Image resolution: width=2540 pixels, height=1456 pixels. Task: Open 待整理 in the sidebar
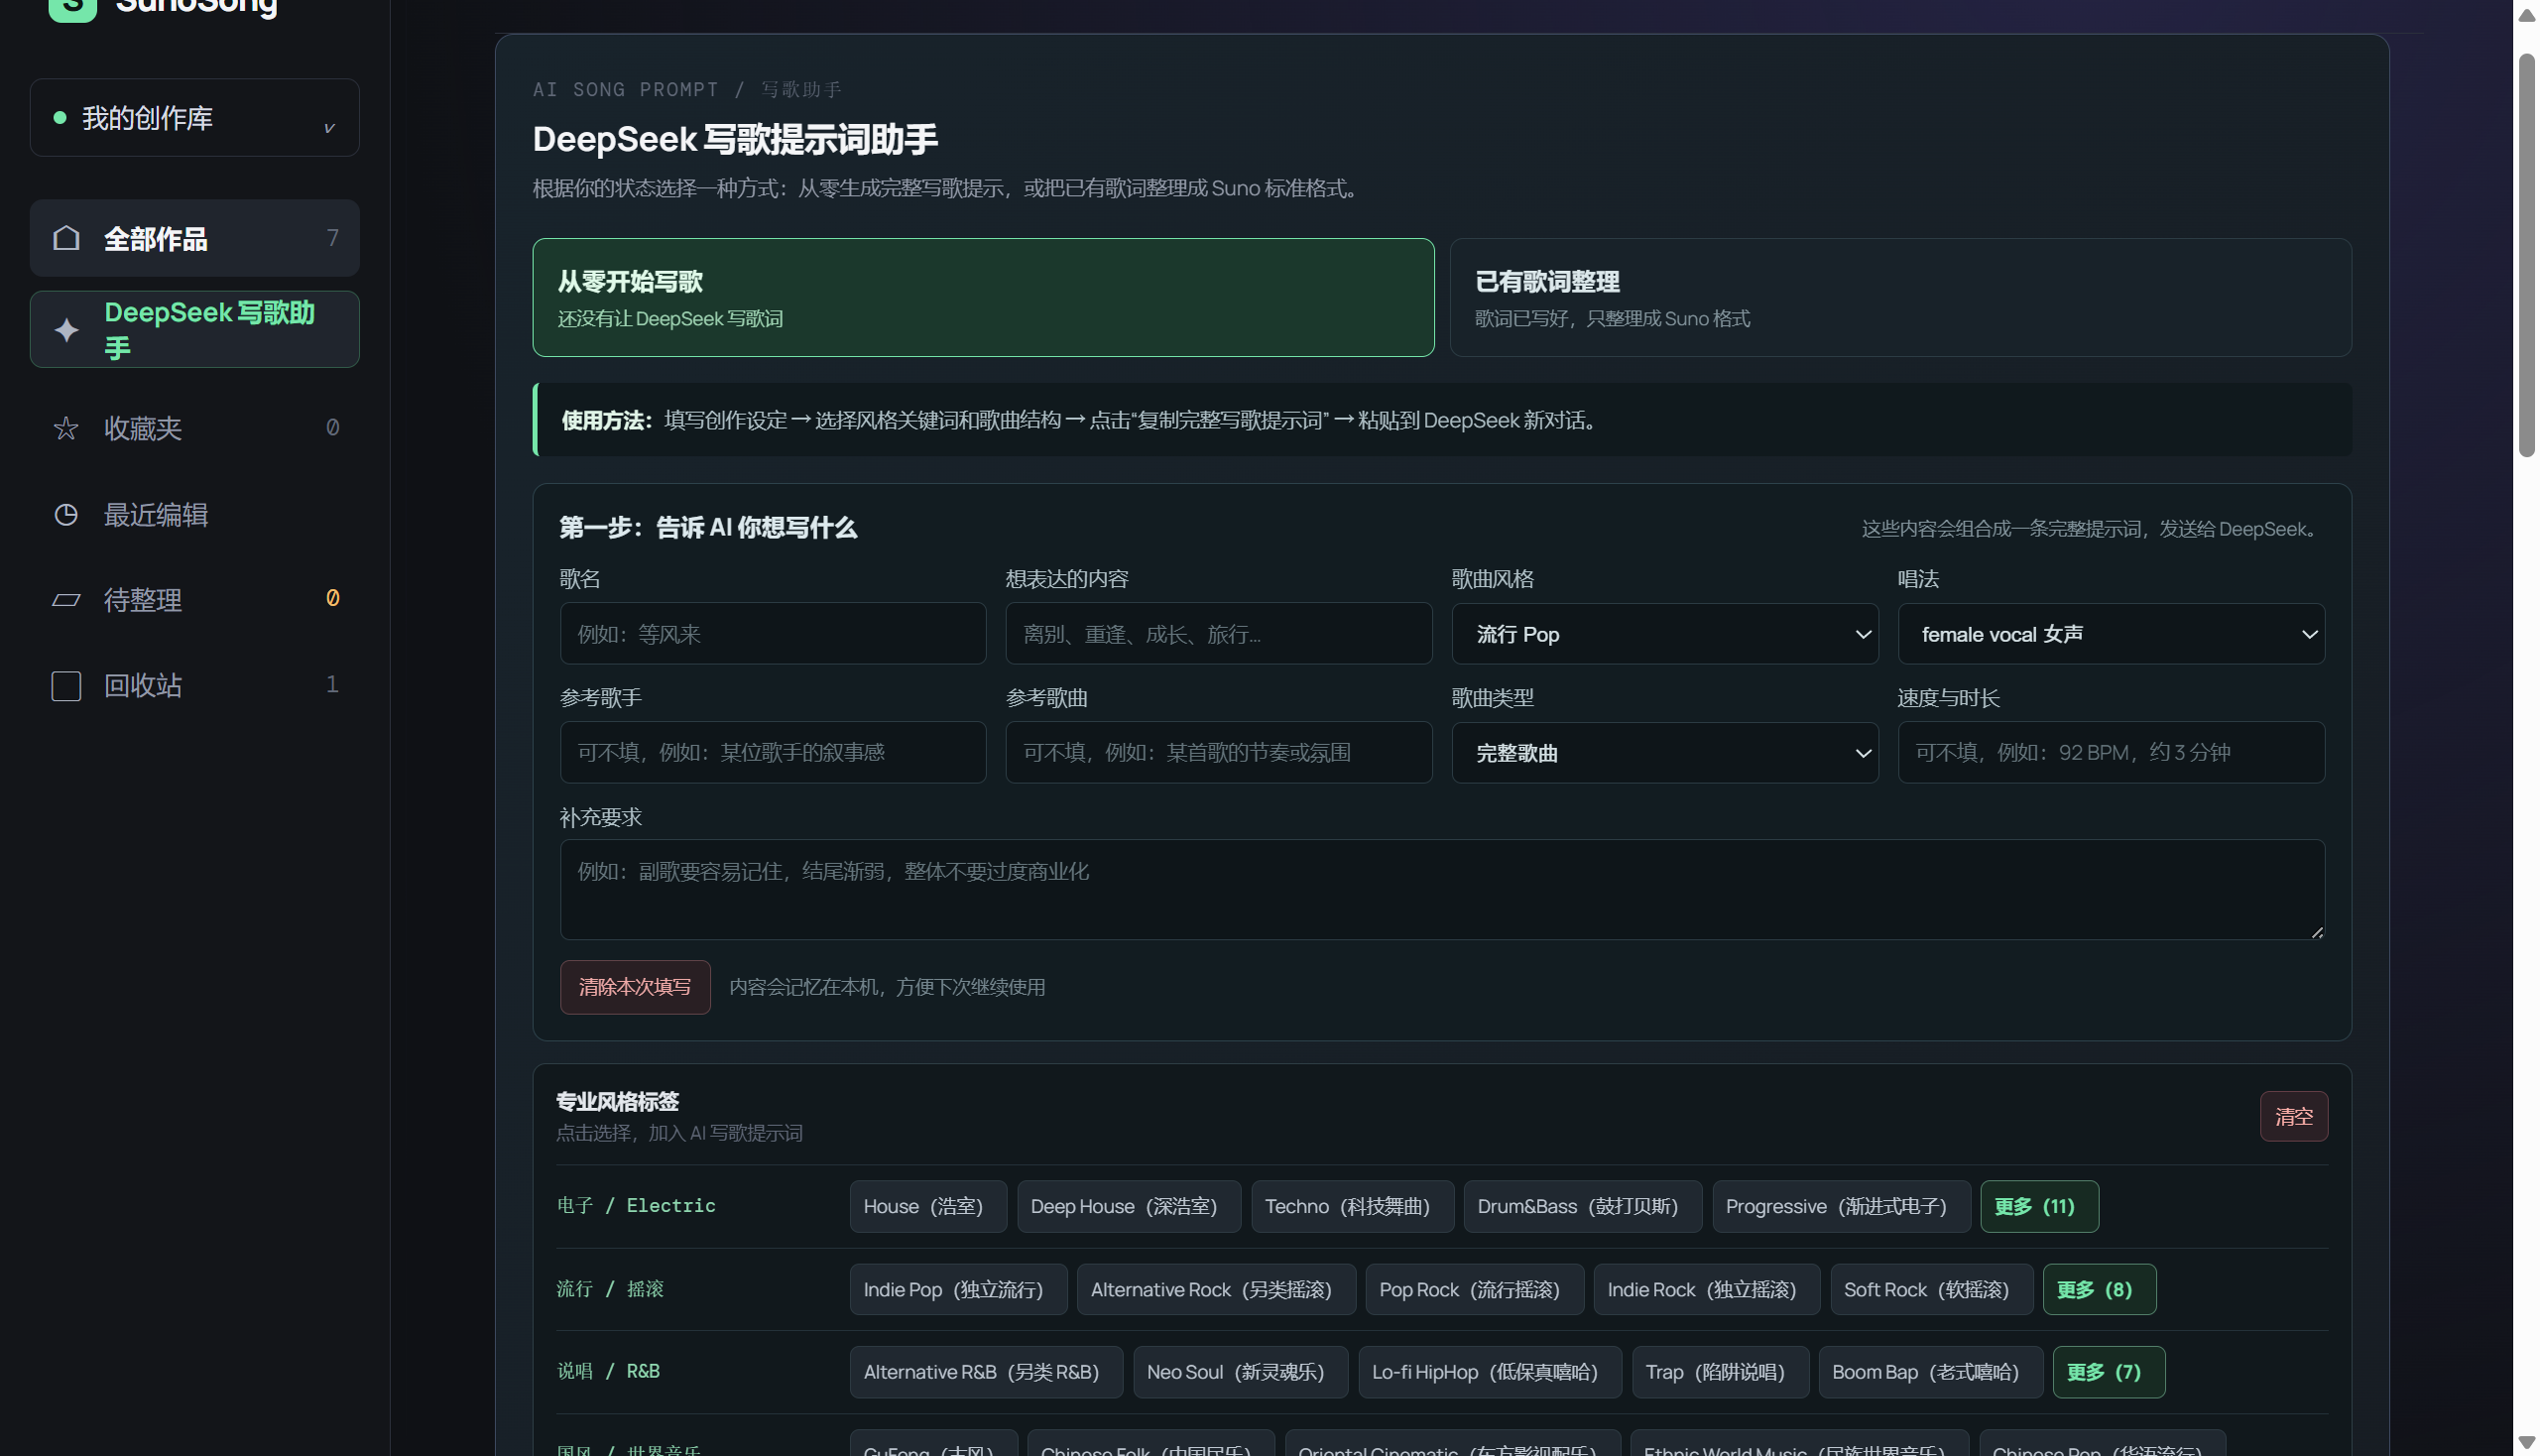(x=195, y=600)
